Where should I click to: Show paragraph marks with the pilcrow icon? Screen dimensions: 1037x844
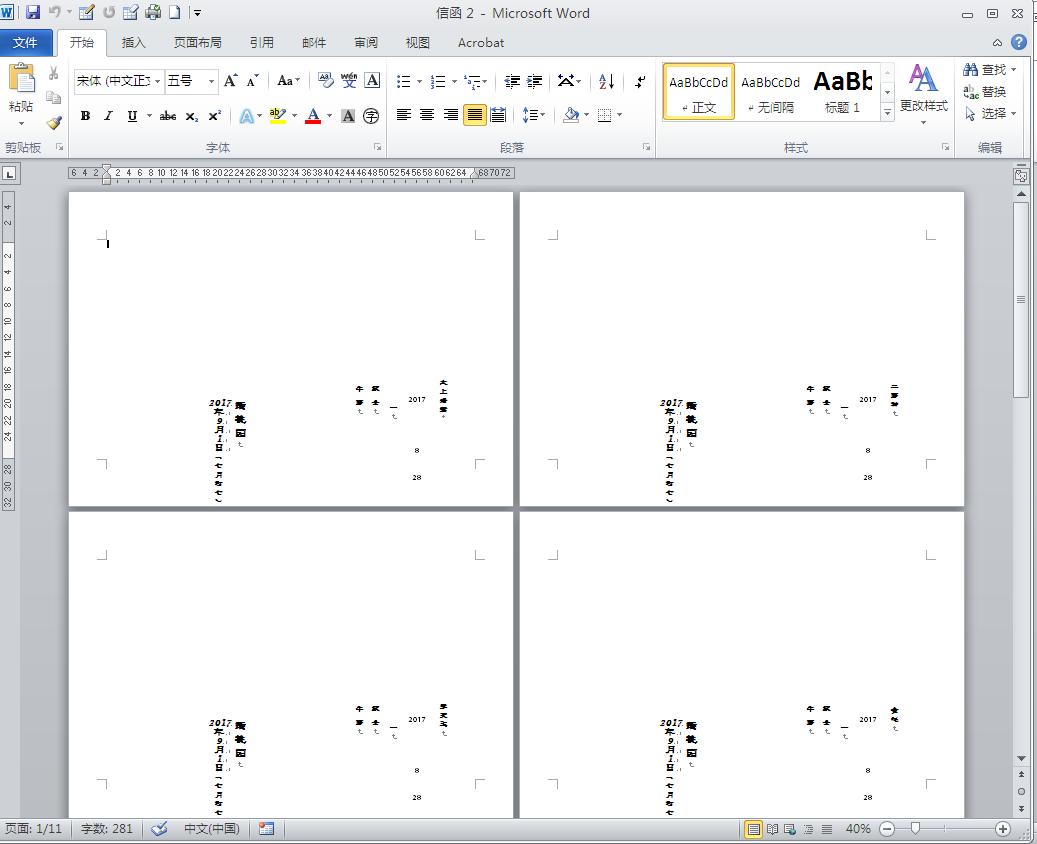(x=640, y=82)
